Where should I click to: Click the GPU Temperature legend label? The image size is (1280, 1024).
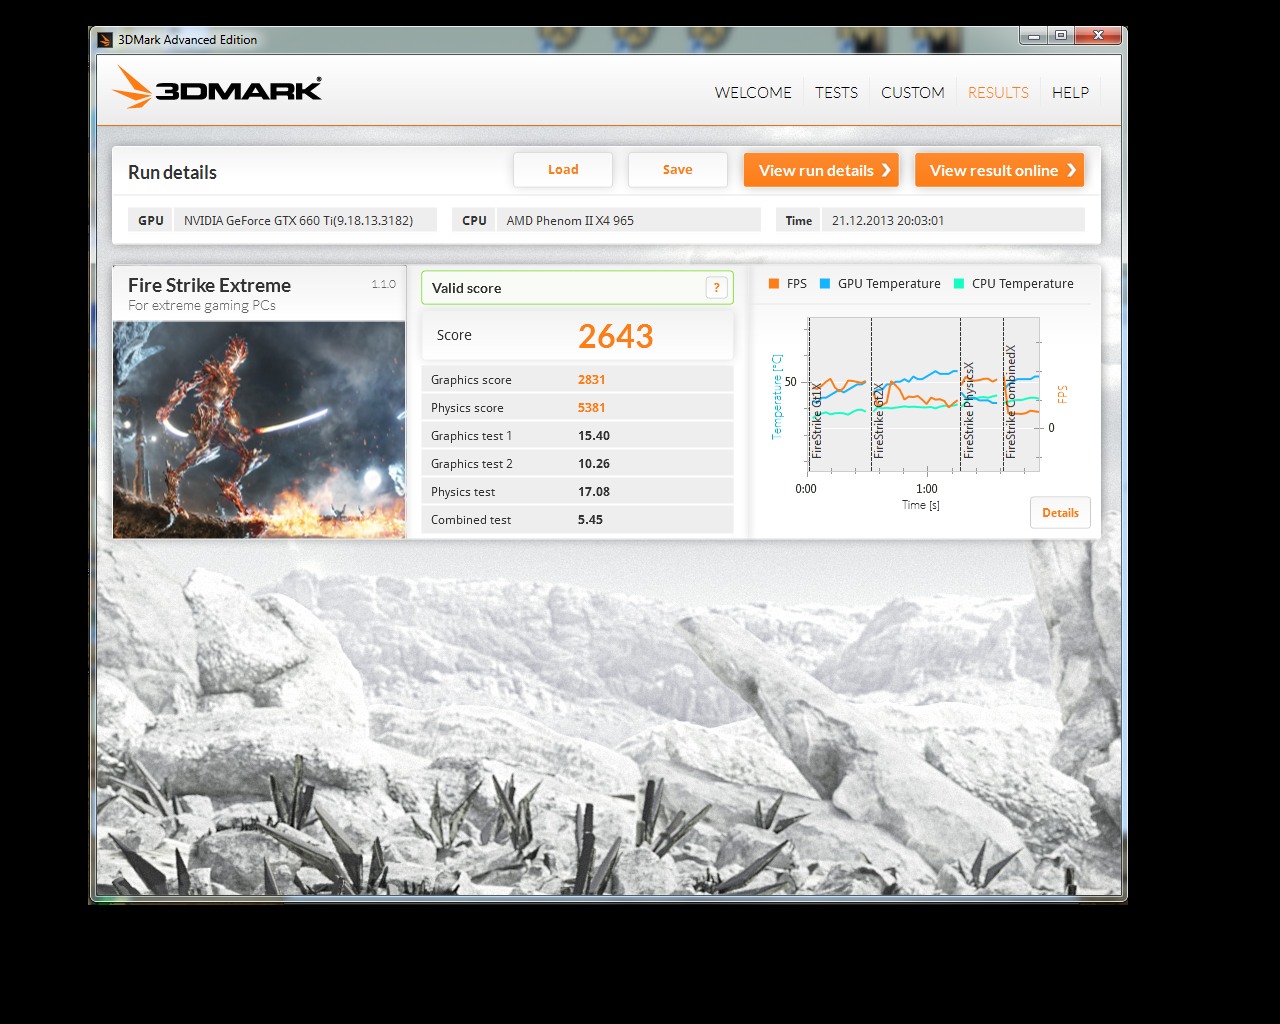[x=889, y=284]
